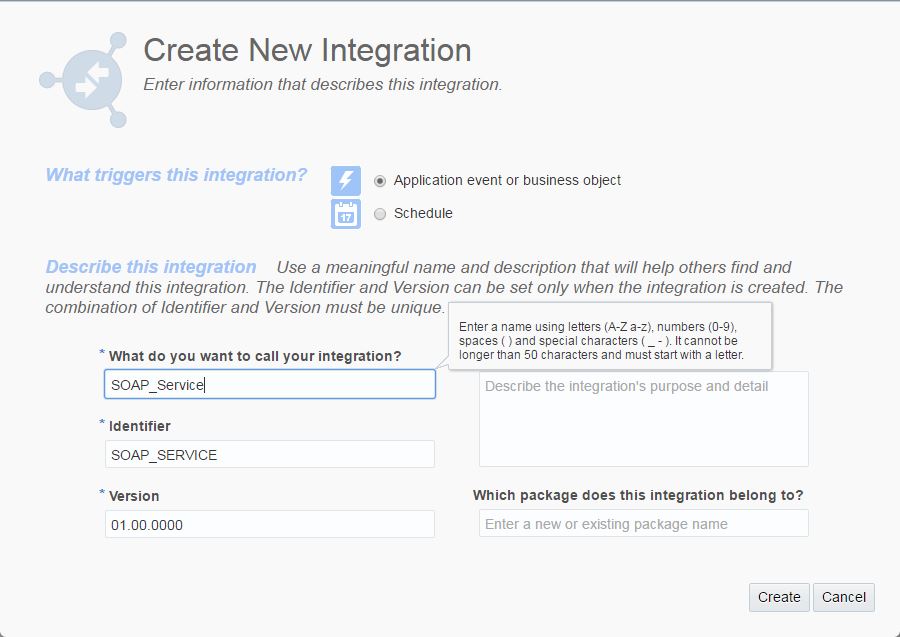Click the integration logo icon beside the title
900x637 pixels.
[x=85, y=80]
